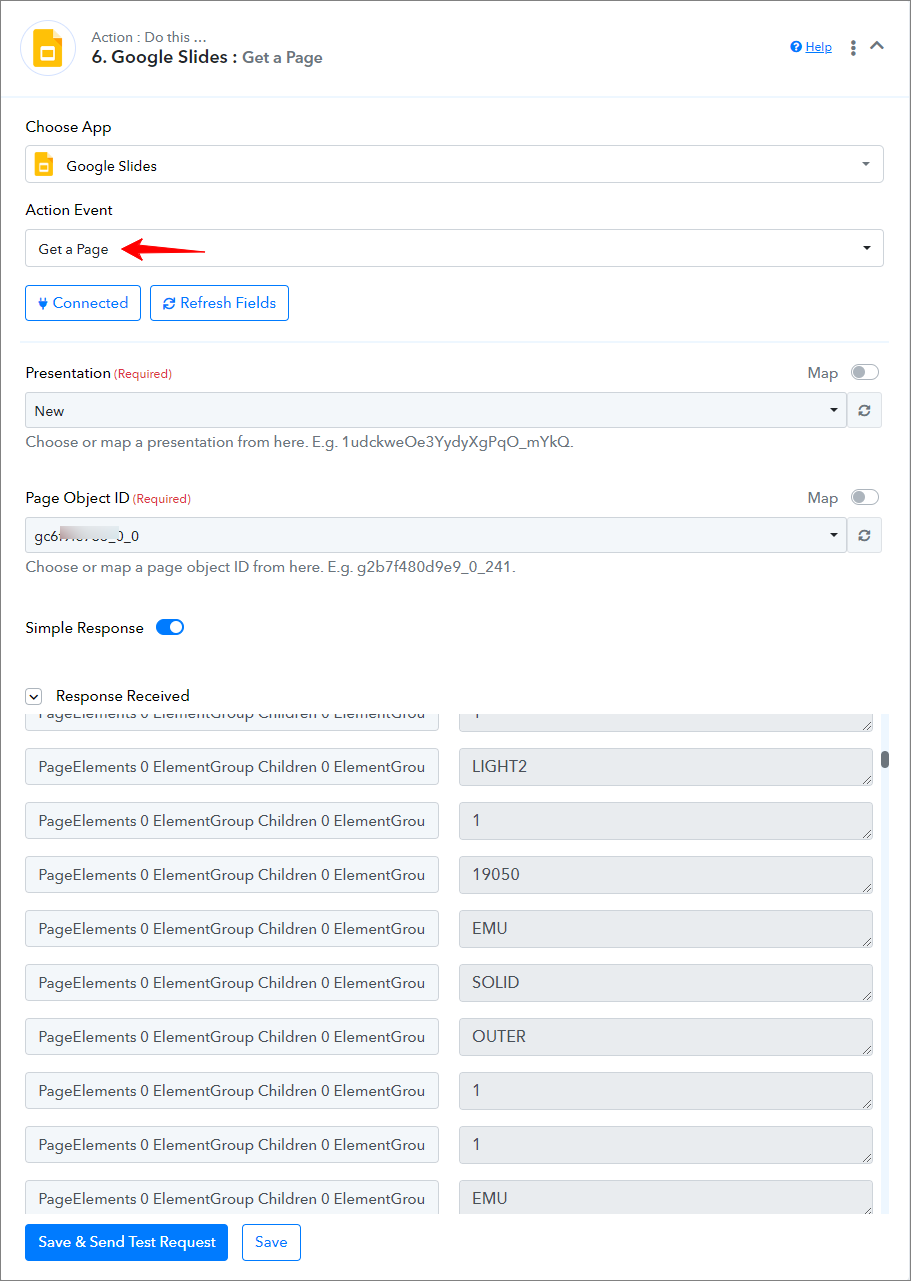Disable the Simple Response toggle

(x=170, y=628)
